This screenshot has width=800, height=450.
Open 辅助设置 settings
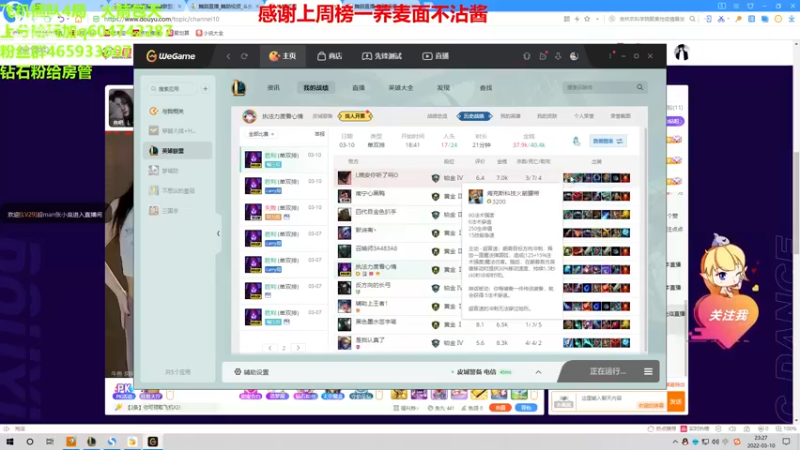point(252,372)
